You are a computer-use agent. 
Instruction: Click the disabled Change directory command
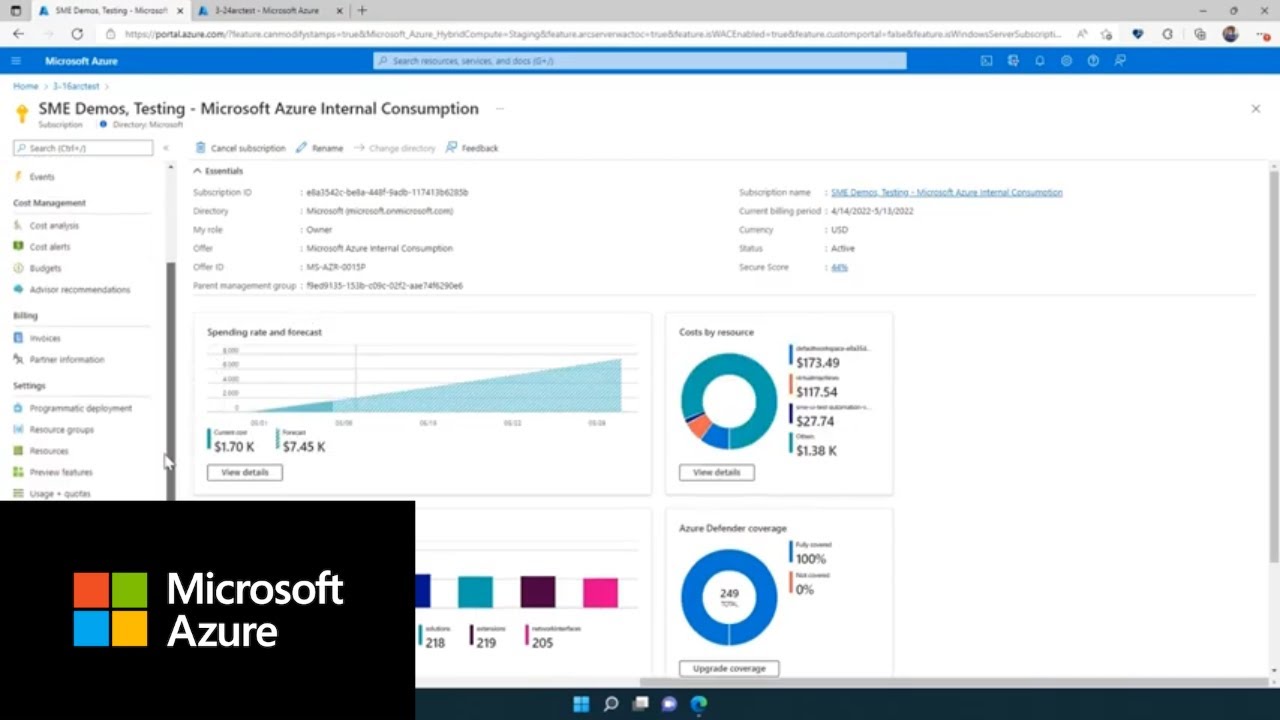(x=395, y=148)
